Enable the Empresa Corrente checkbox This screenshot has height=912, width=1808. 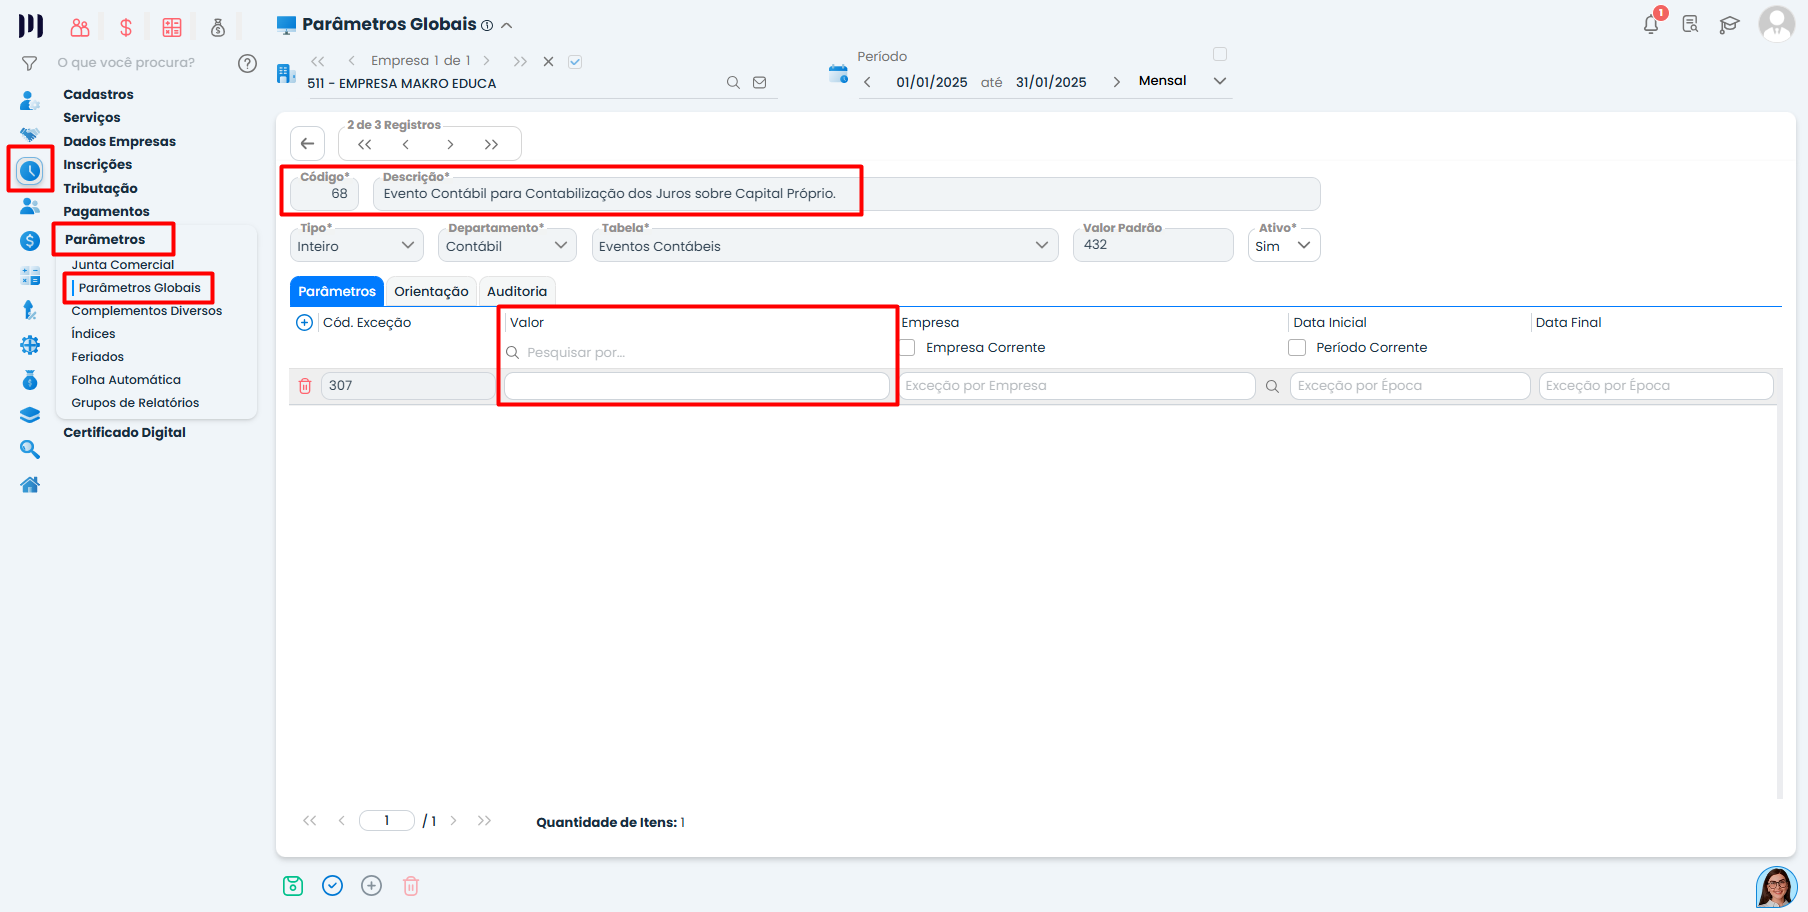tap(906, 347)
